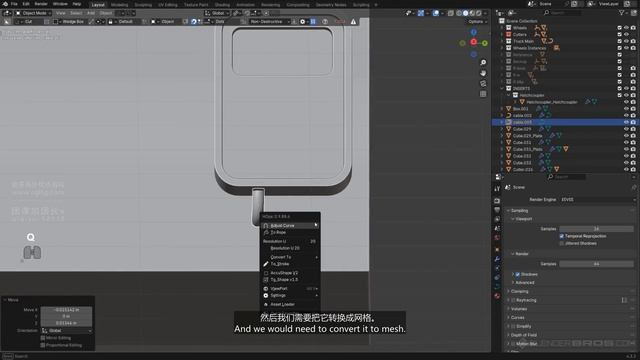Adjust the Viewport Samples slider
The image size is (640, 360).
click(x=596, y=229)
